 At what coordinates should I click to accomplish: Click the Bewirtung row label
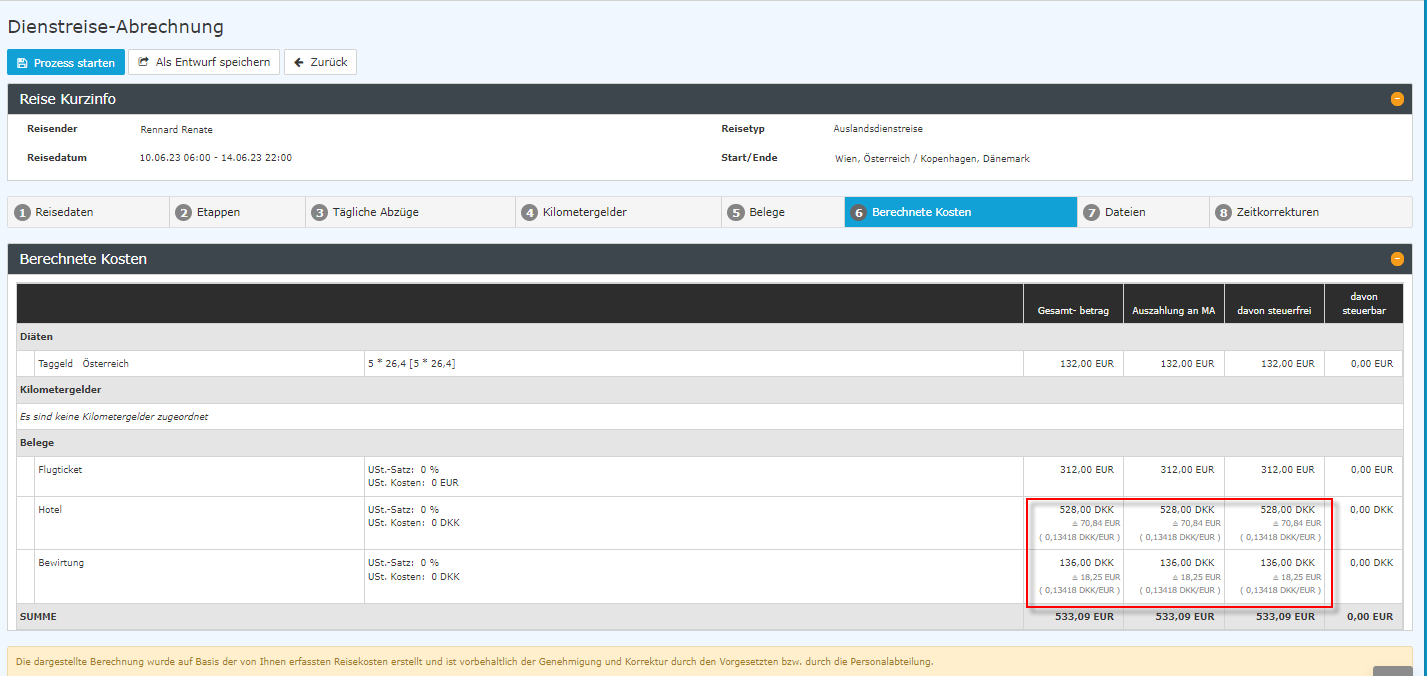61,563
